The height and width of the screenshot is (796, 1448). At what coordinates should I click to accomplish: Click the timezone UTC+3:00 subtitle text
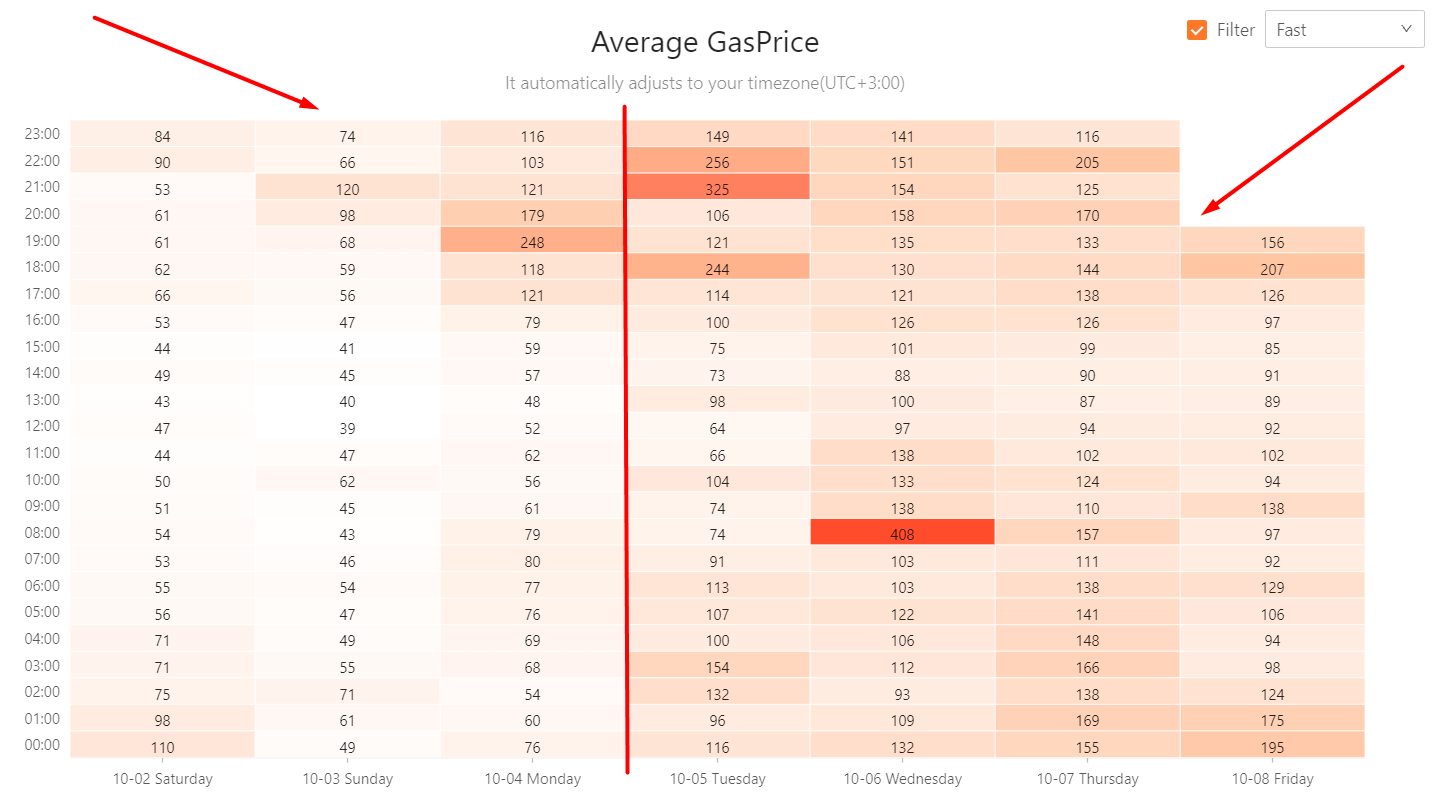(705, 83)
